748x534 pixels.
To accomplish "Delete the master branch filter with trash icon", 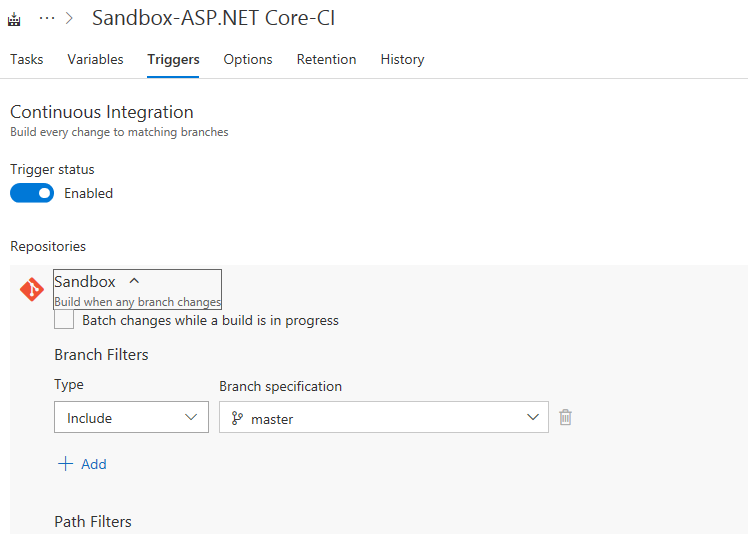I will pos(565,418).
